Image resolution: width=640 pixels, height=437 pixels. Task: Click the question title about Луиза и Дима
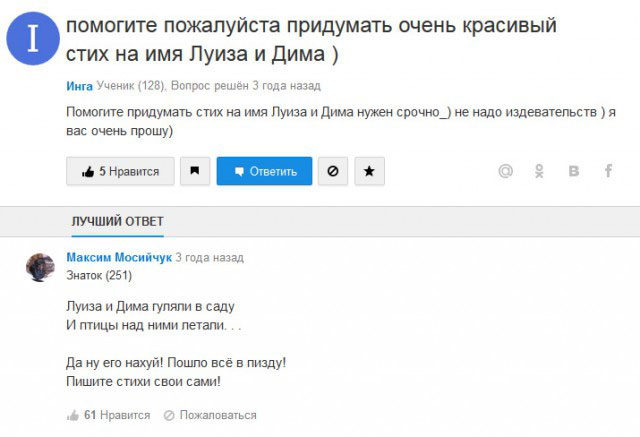(318, 38)
